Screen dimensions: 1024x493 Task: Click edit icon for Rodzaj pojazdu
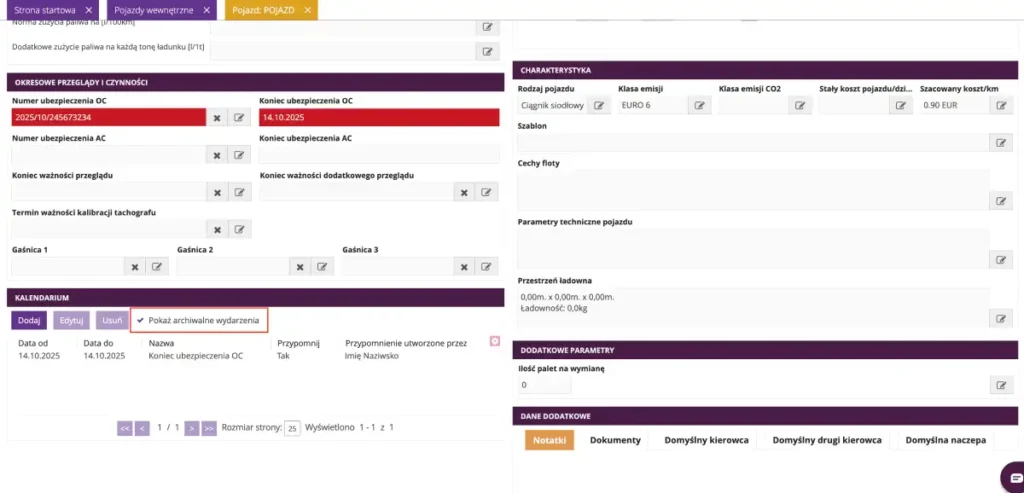tap(599, 105)
